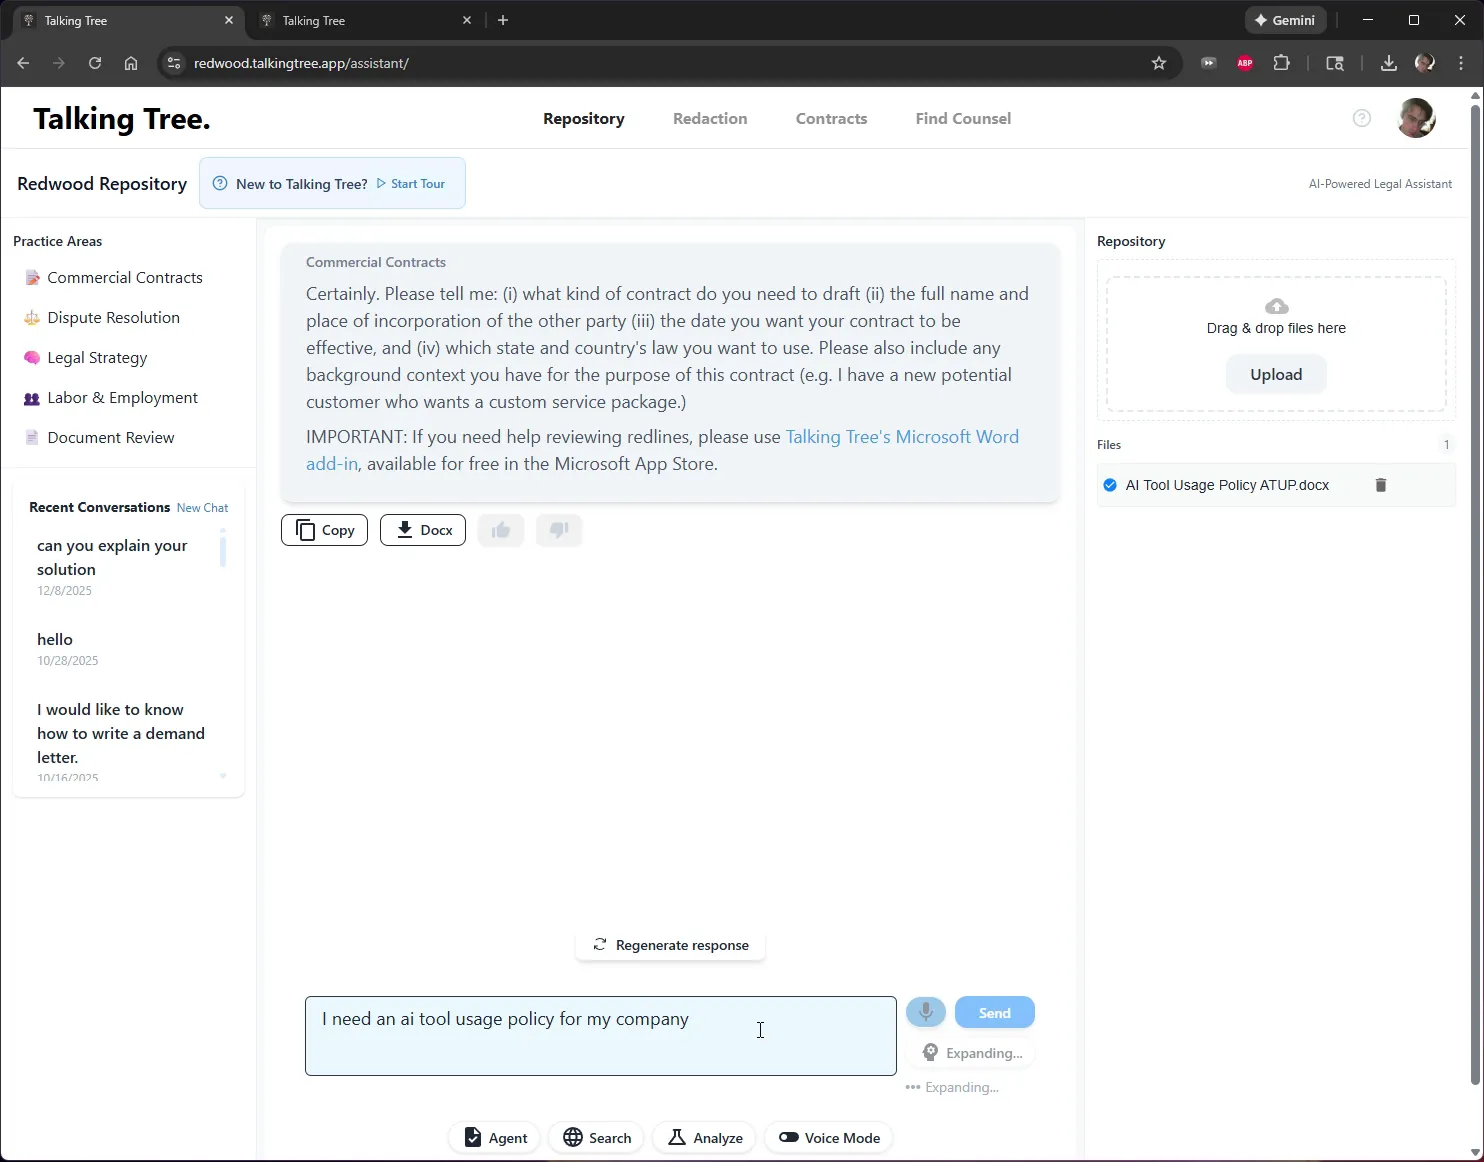Select Labor & Employment practice area
Screen dimensions: 1484x1162
tap(122, 398)
